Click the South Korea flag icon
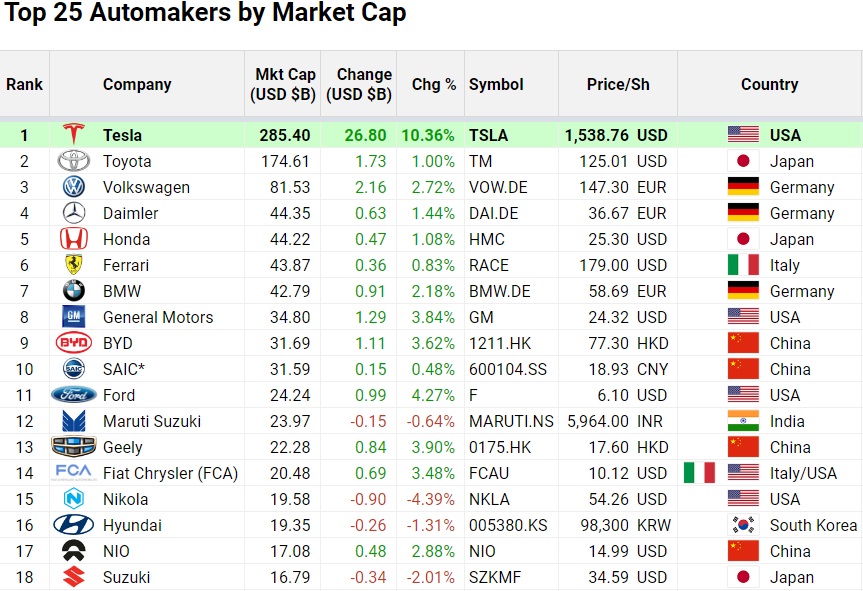 (742, 525)
